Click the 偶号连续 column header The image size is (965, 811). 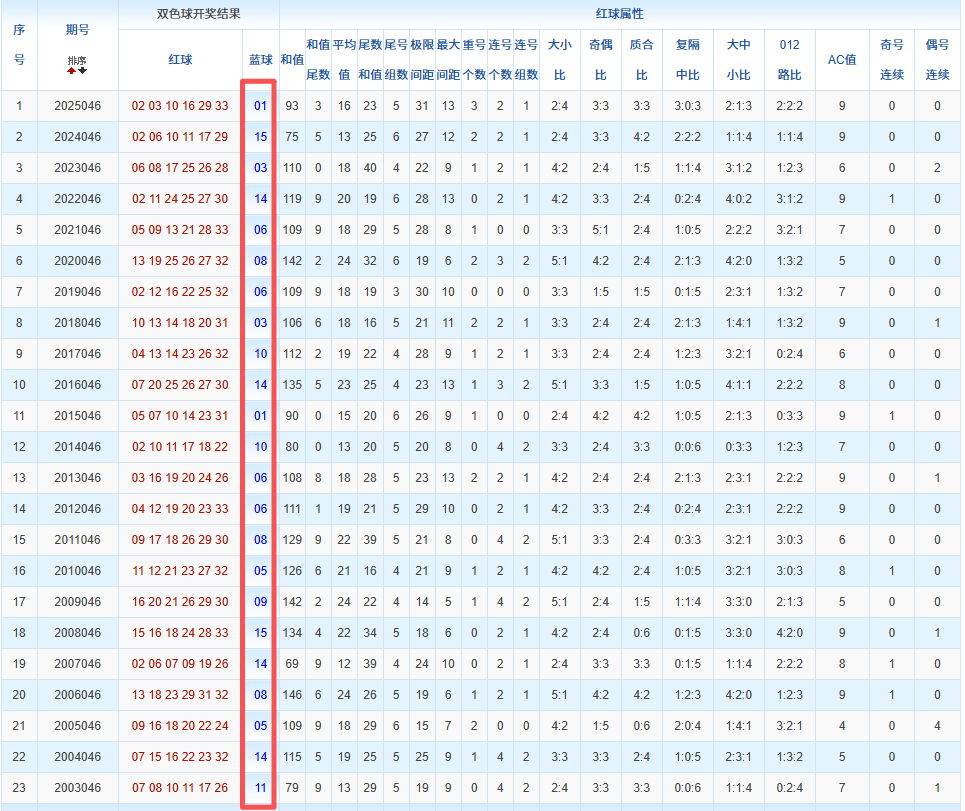(937, 60)
